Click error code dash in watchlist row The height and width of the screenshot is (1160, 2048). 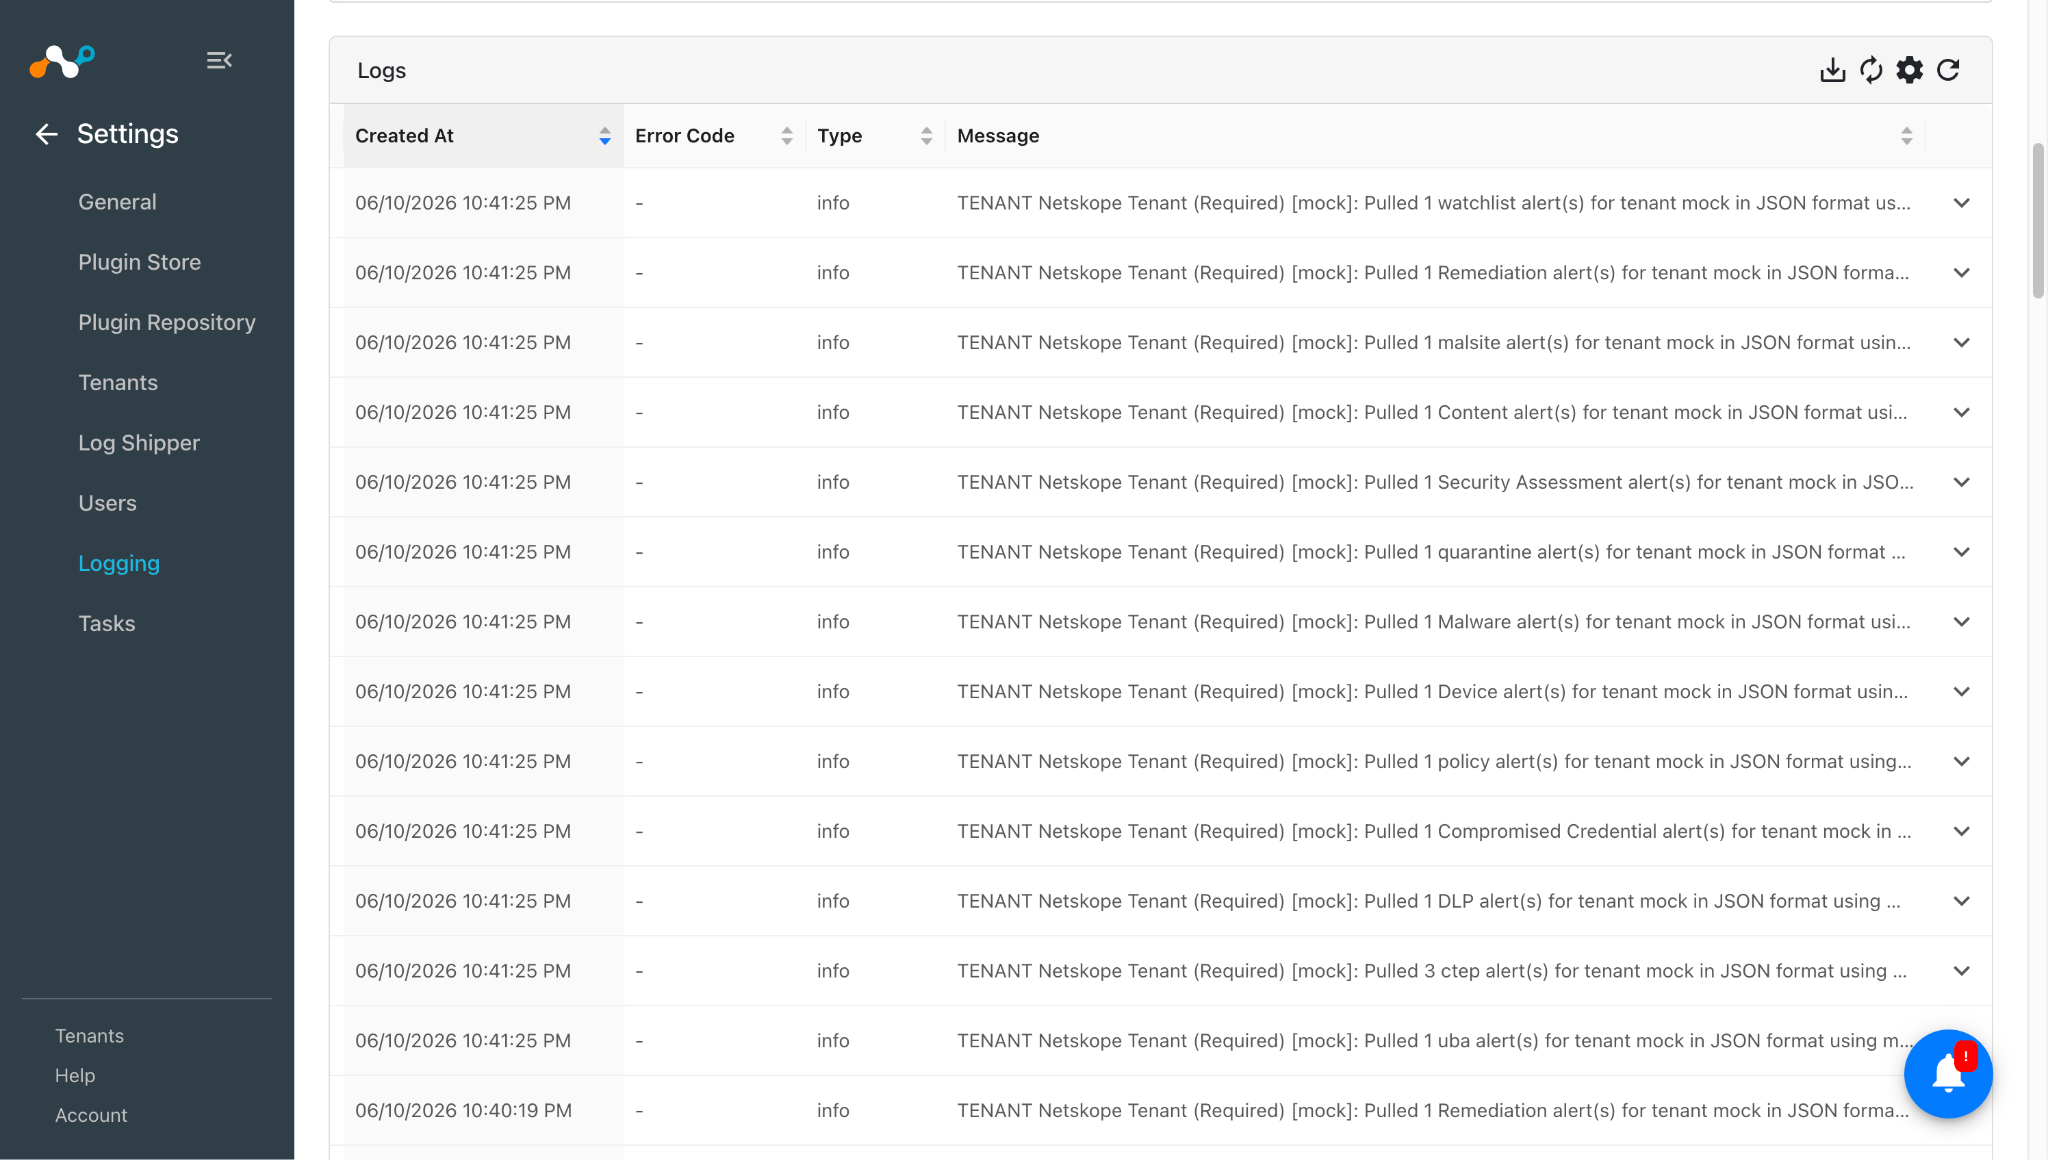639,203
